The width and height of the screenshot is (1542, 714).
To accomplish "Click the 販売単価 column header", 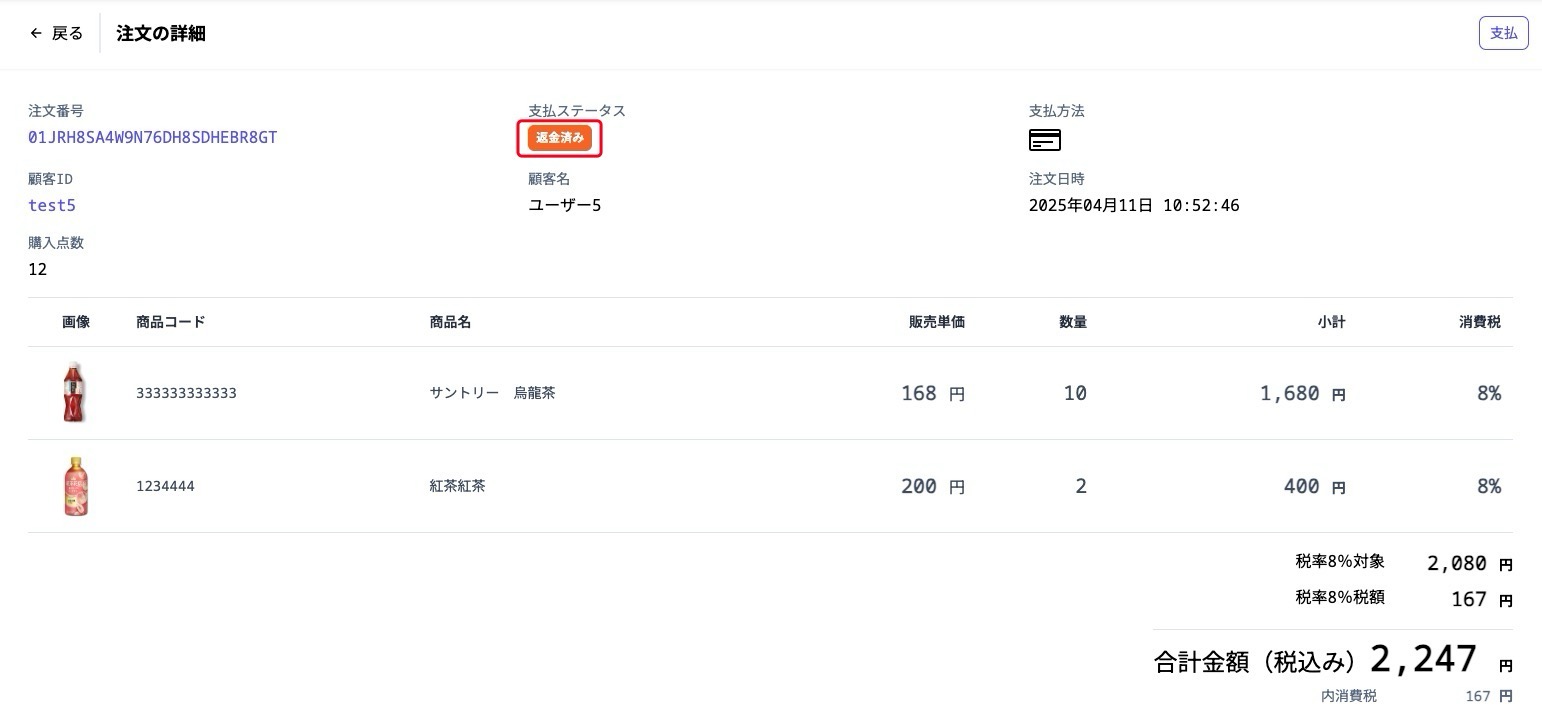I will pos(936,322).
